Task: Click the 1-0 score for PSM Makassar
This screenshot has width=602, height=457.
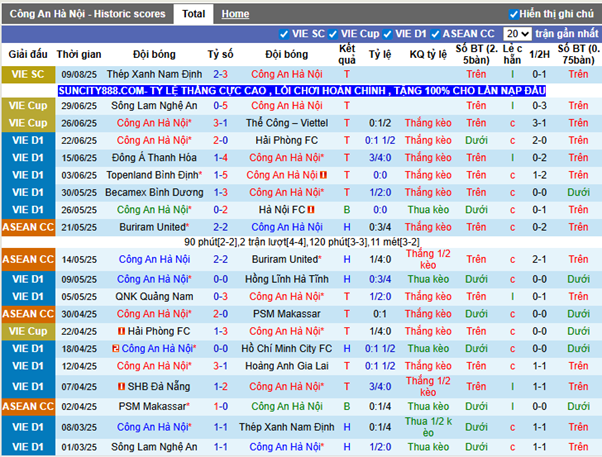Action: click(x=220, y=407)
